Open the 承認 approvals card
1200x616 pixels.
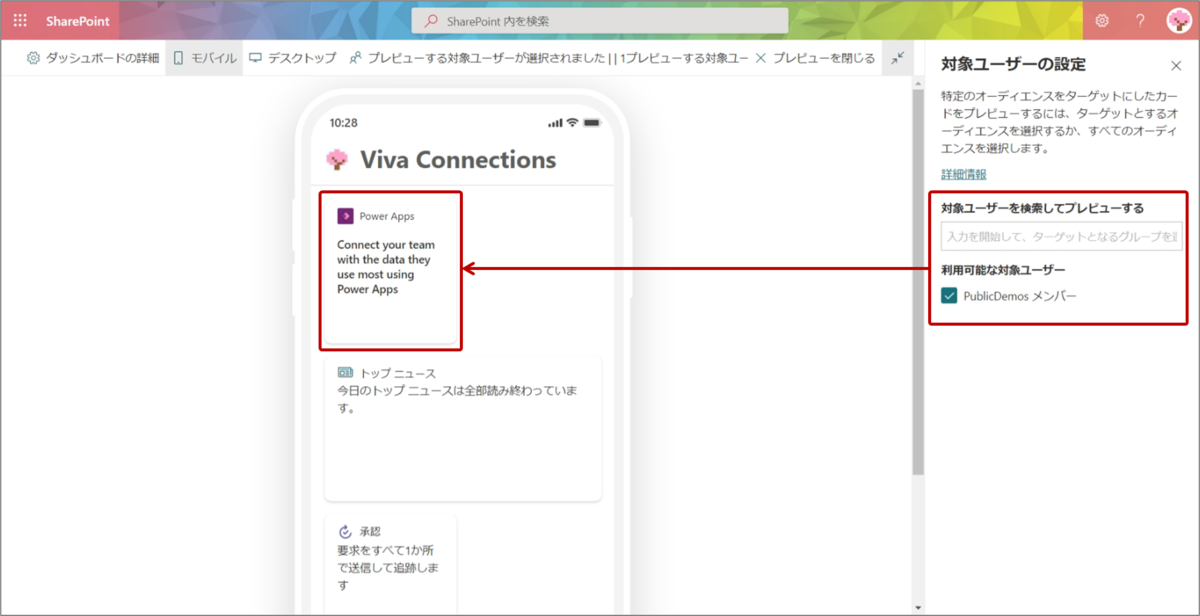point(390,565)
